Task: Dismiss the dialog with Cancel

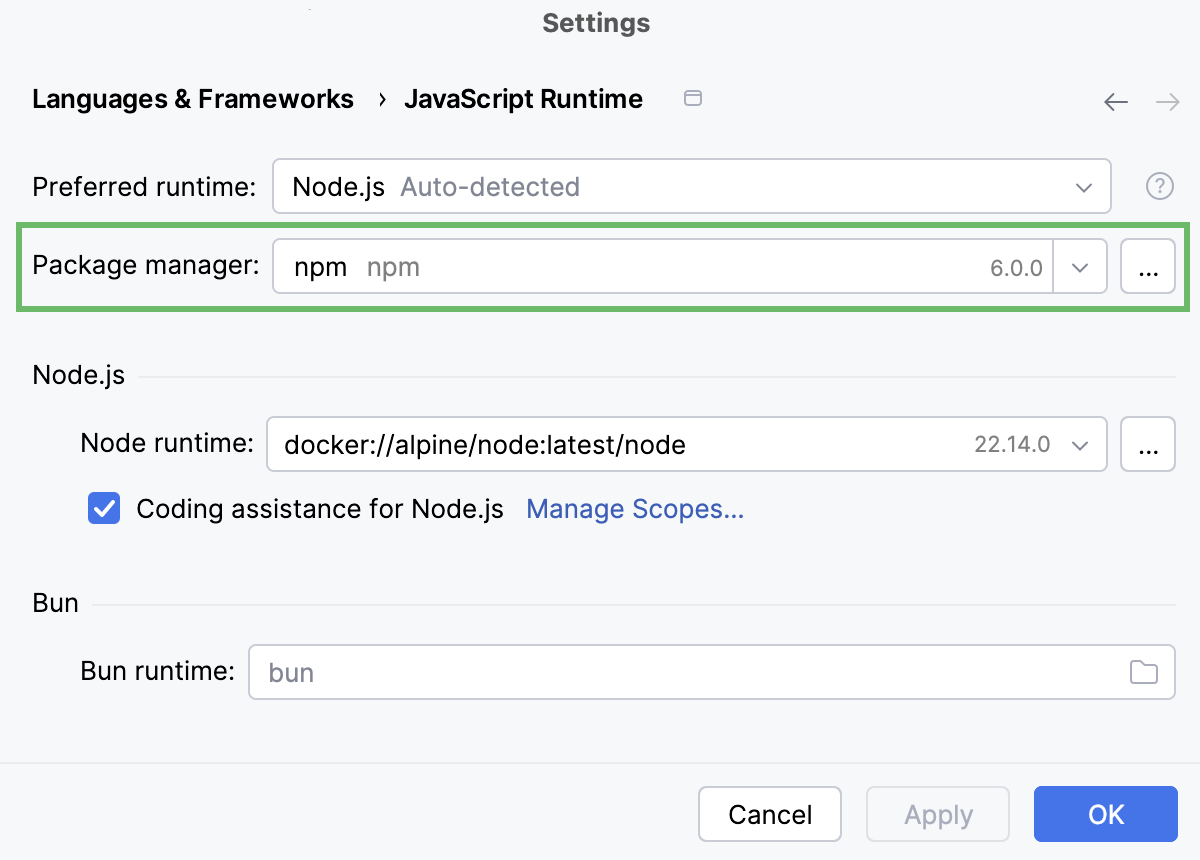Action: tap(769, 814)
